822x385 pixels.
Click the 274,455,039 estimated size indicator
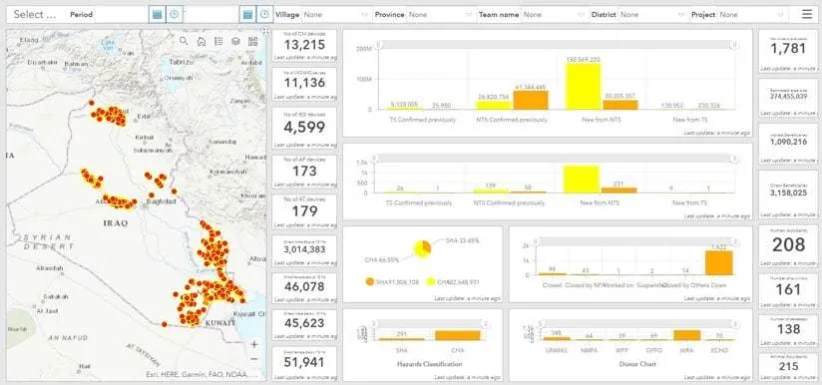click(788, 98)
